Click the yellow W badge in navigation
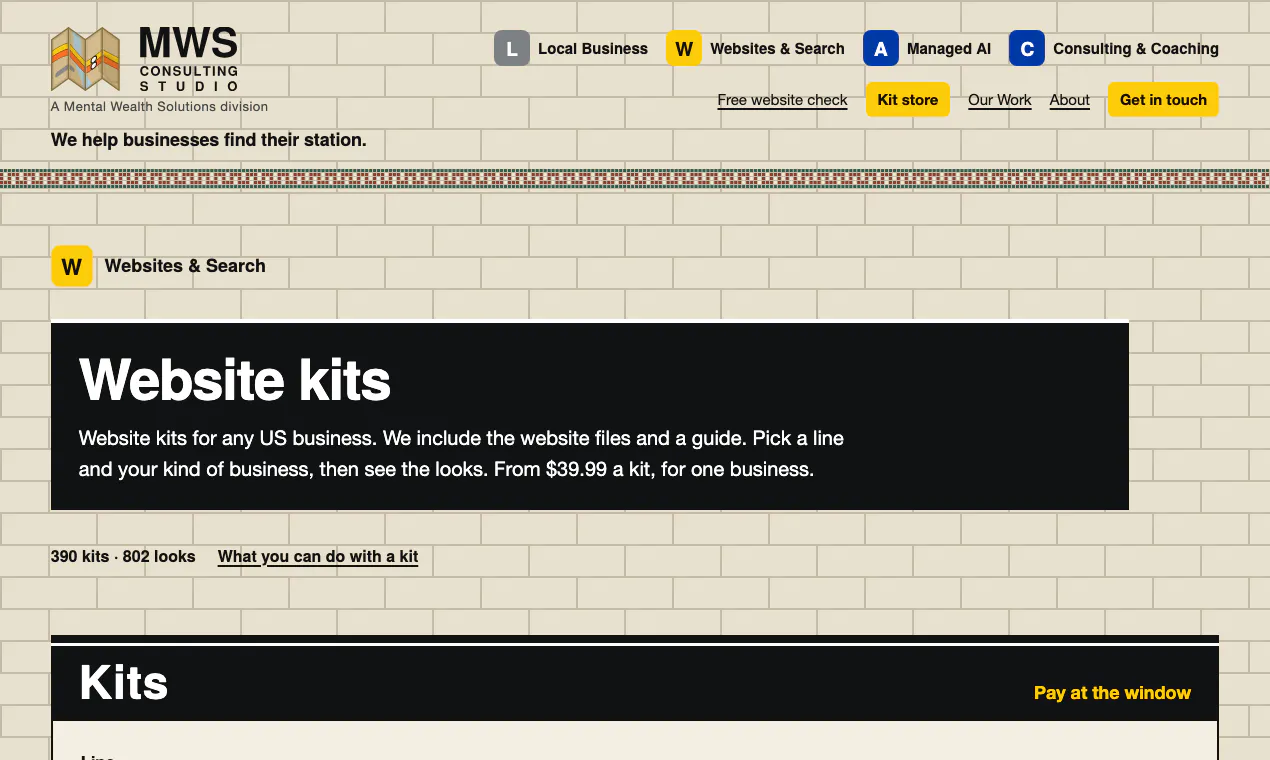 [x=684, y=48]
